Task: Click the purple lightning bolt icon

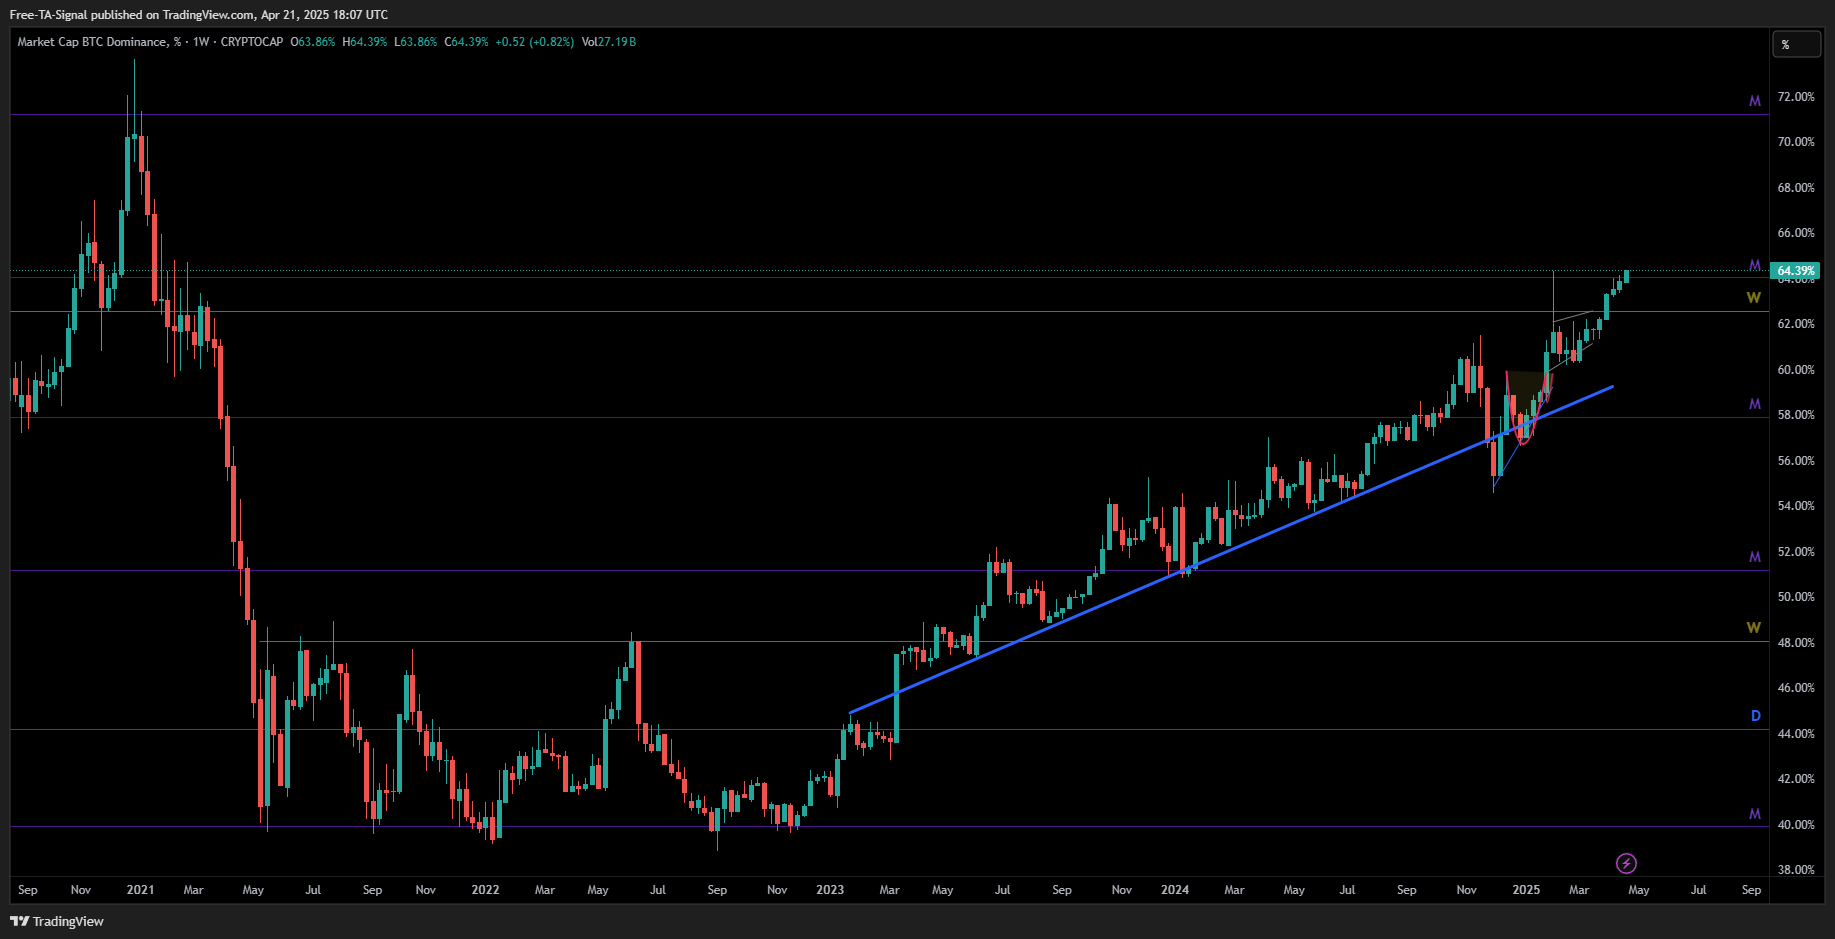Action: (1626, 863)
